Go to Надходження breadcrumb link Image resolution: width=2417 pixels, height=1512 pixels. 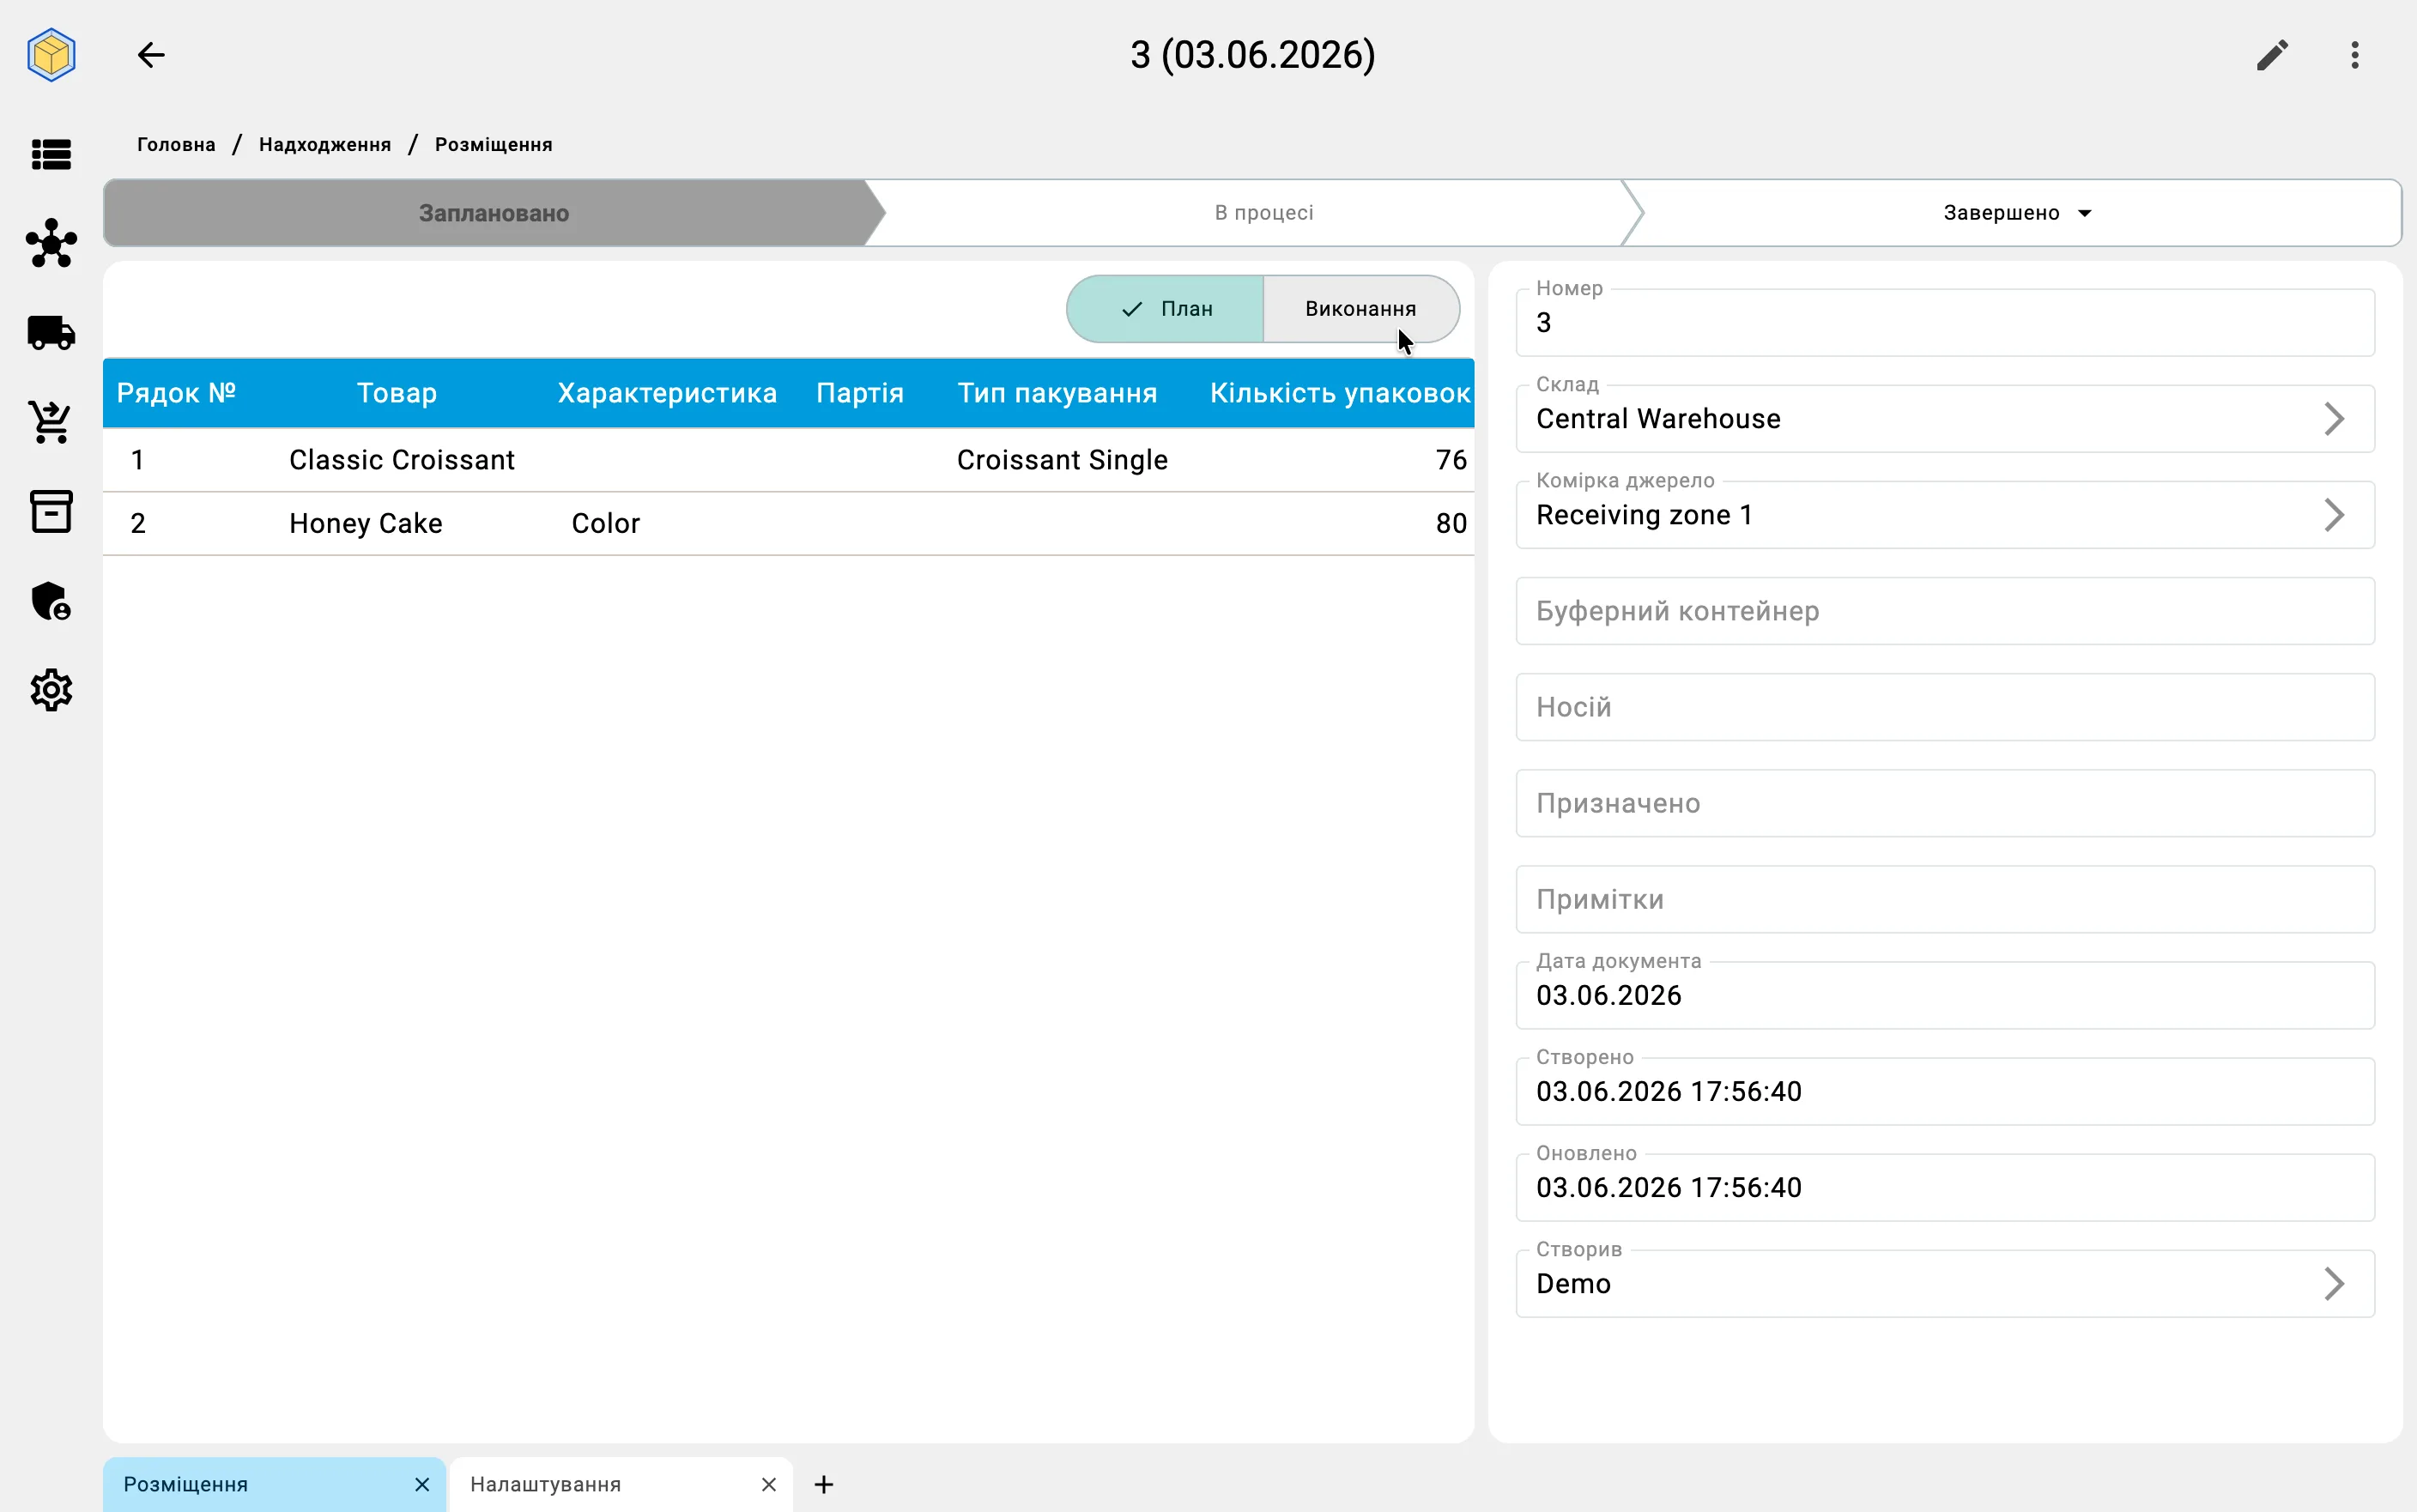(325, 144)
